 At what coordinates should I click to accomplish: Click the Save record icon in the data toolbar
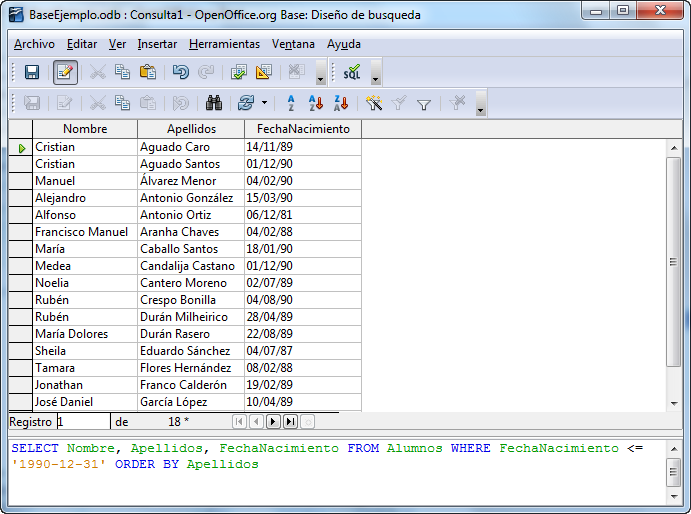[32, 103]
